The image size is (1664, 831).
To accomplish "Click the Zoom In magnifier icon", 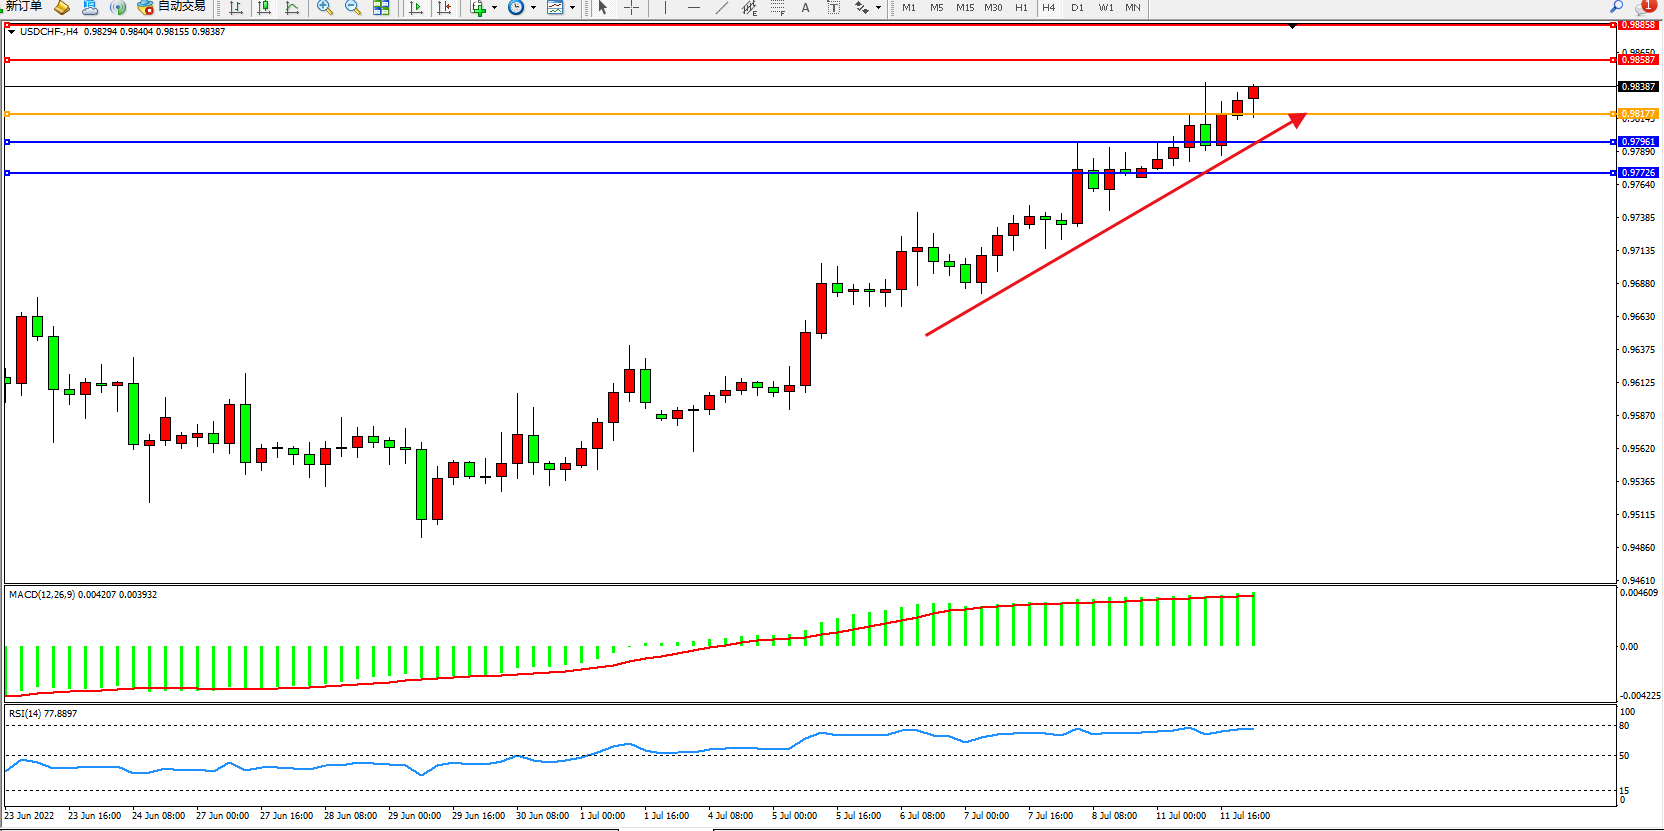I will point(324,8).
